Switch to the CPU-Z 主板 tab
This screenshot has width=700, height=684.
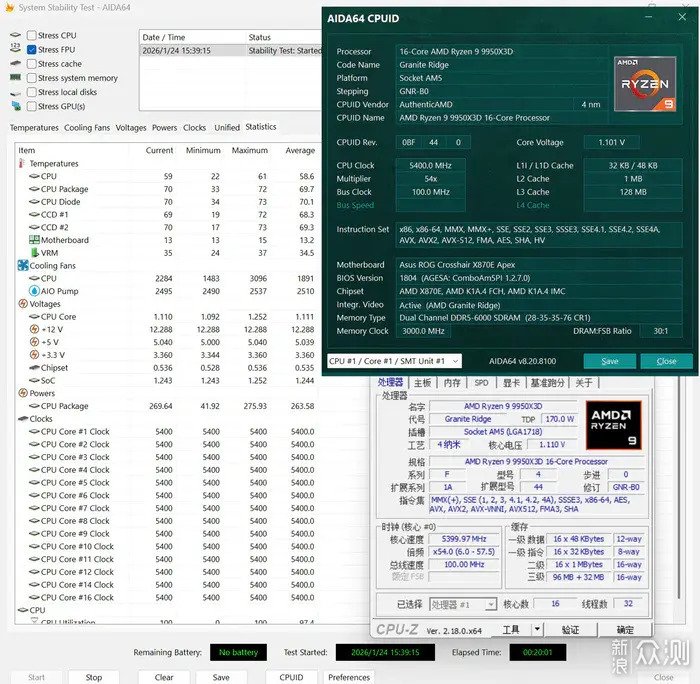(422, 383)
